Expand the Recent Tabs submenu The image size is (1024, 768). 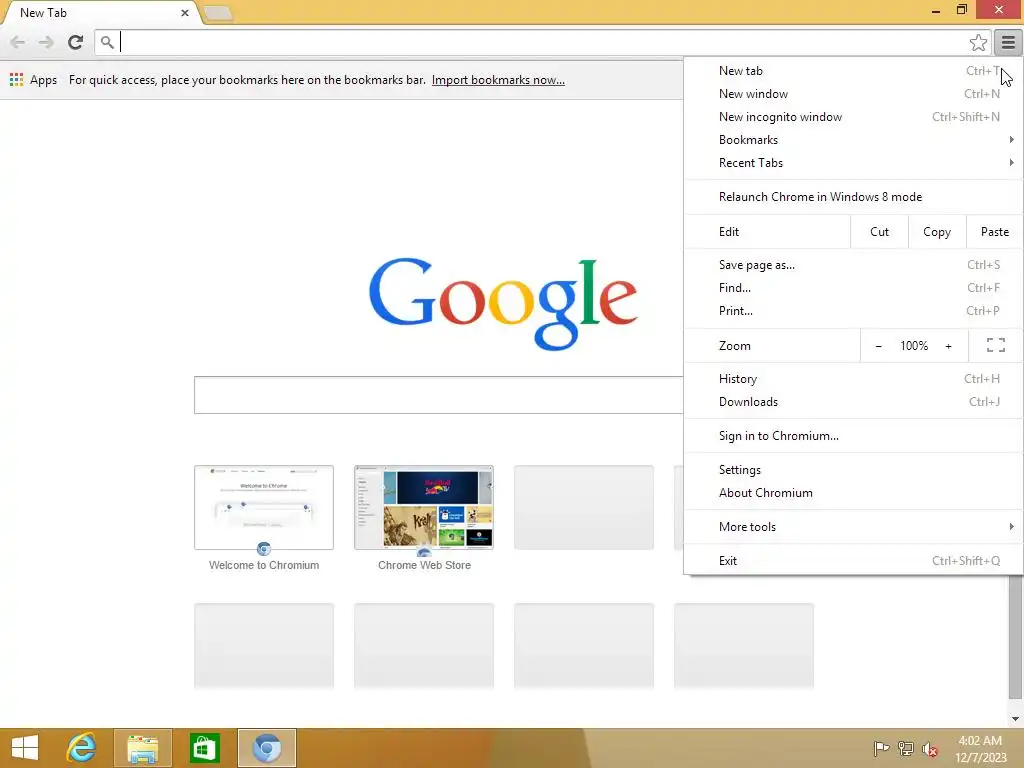[x=853, y=163]
